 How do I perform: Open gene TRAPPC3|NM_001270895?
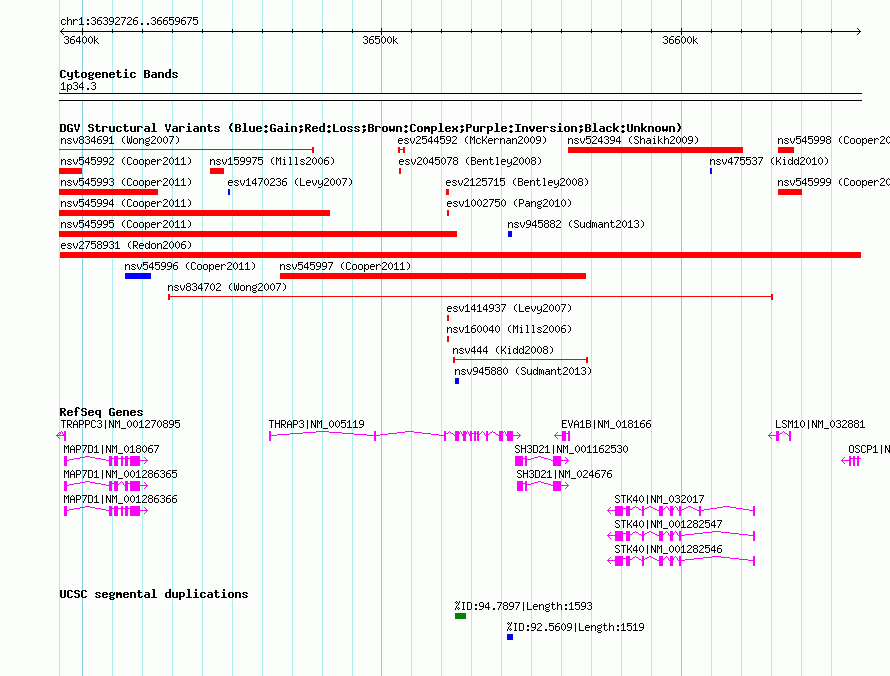[120, 425]
